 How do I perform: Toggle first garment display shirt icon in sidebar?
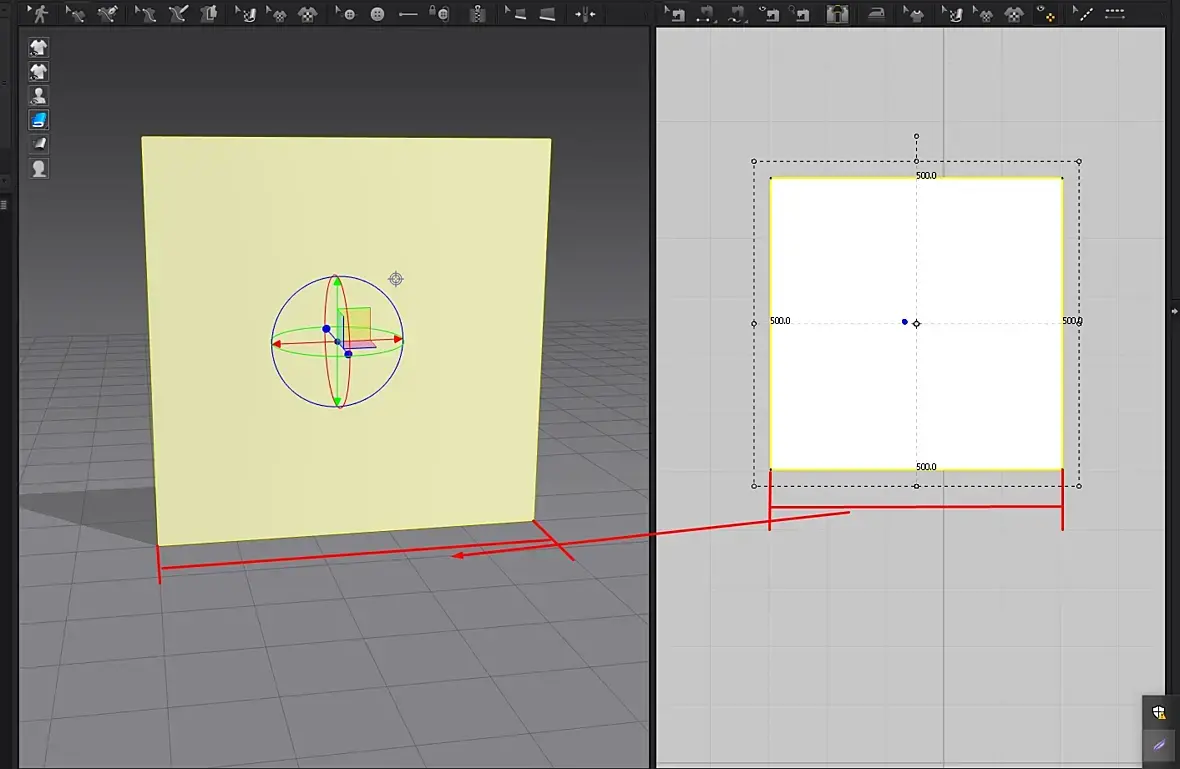click(38, 47)
